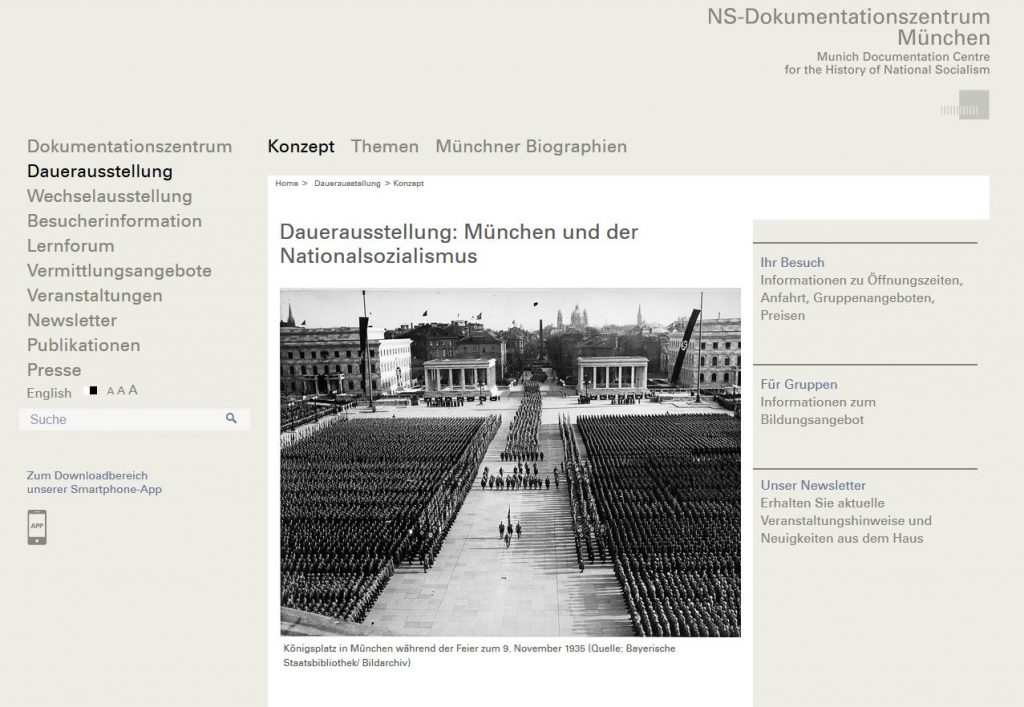
Task: Open the Ihr Besuch link
Action: coord(792,263)
